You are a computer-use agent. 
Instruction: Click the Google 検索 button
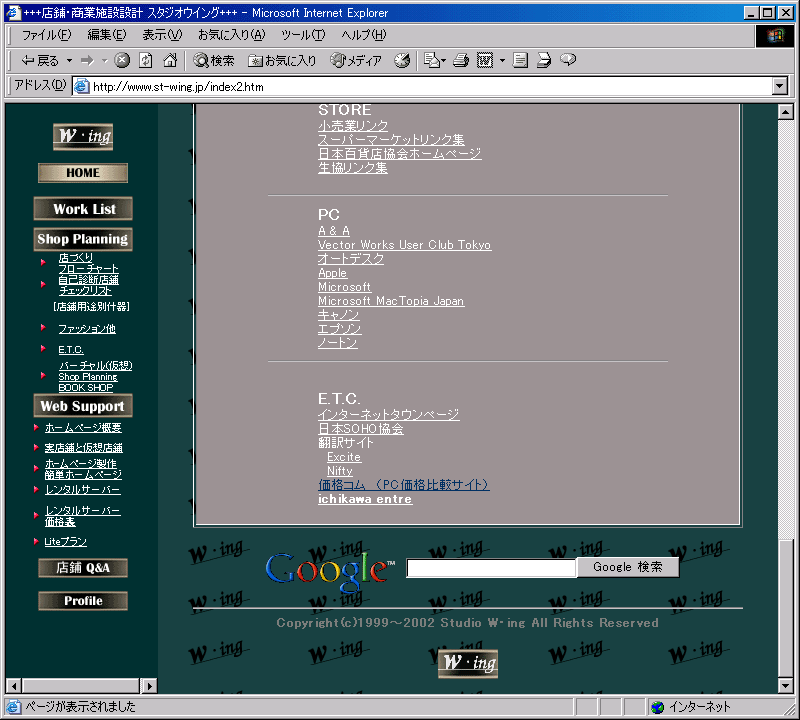pyautogui.click(x=628, y=567)
